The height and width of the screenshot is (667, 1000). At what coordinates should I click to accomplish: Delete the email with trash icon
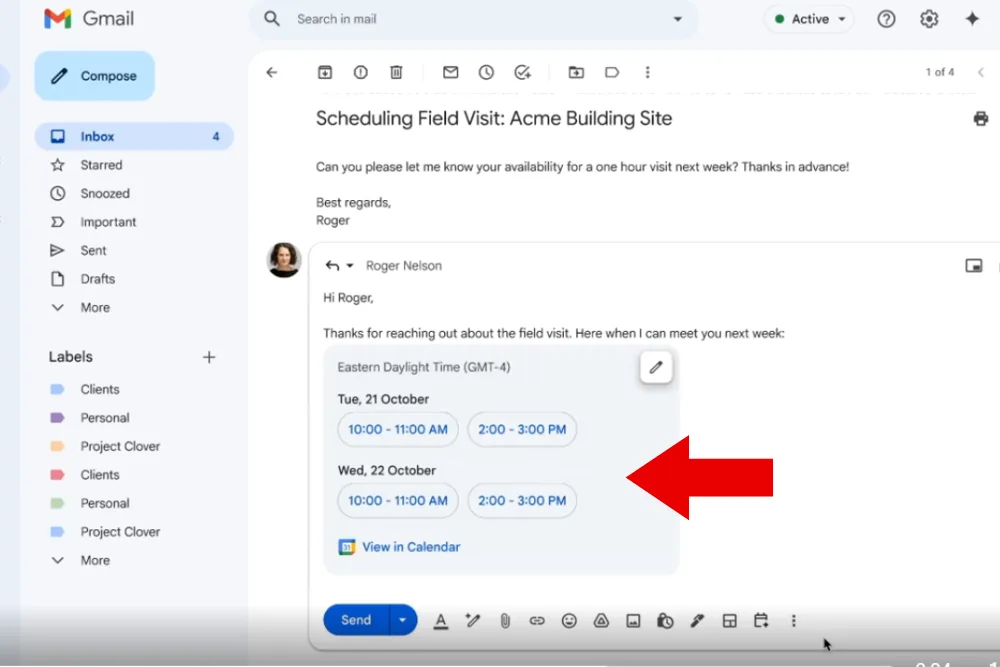tap(396, 72)
